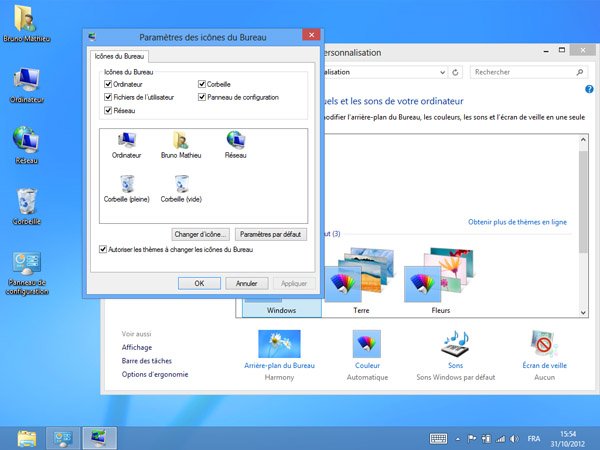600x450 pixels.
Task: Open Action Center flag tray icon
Action: click(x=472, y=439)
